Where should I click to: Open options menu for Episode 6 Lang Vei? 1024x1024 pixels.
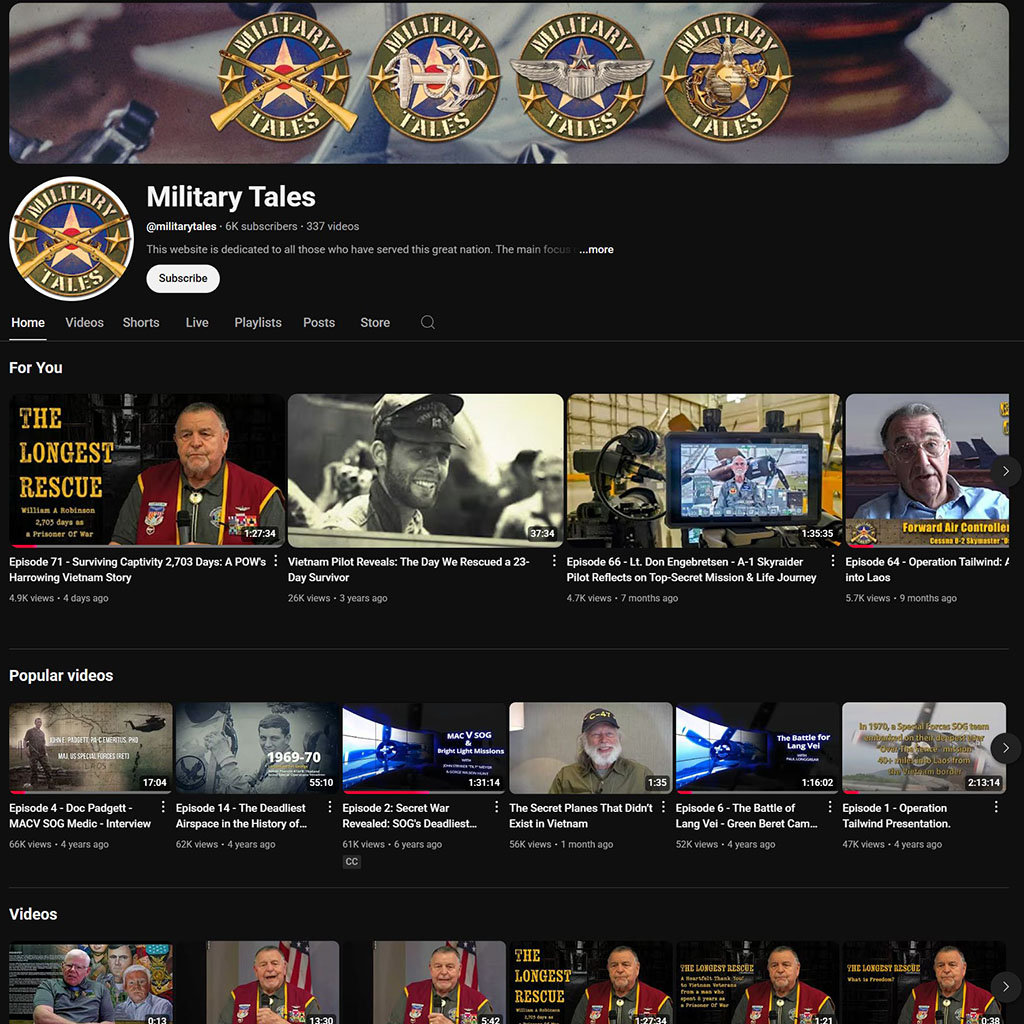point(829,807)
